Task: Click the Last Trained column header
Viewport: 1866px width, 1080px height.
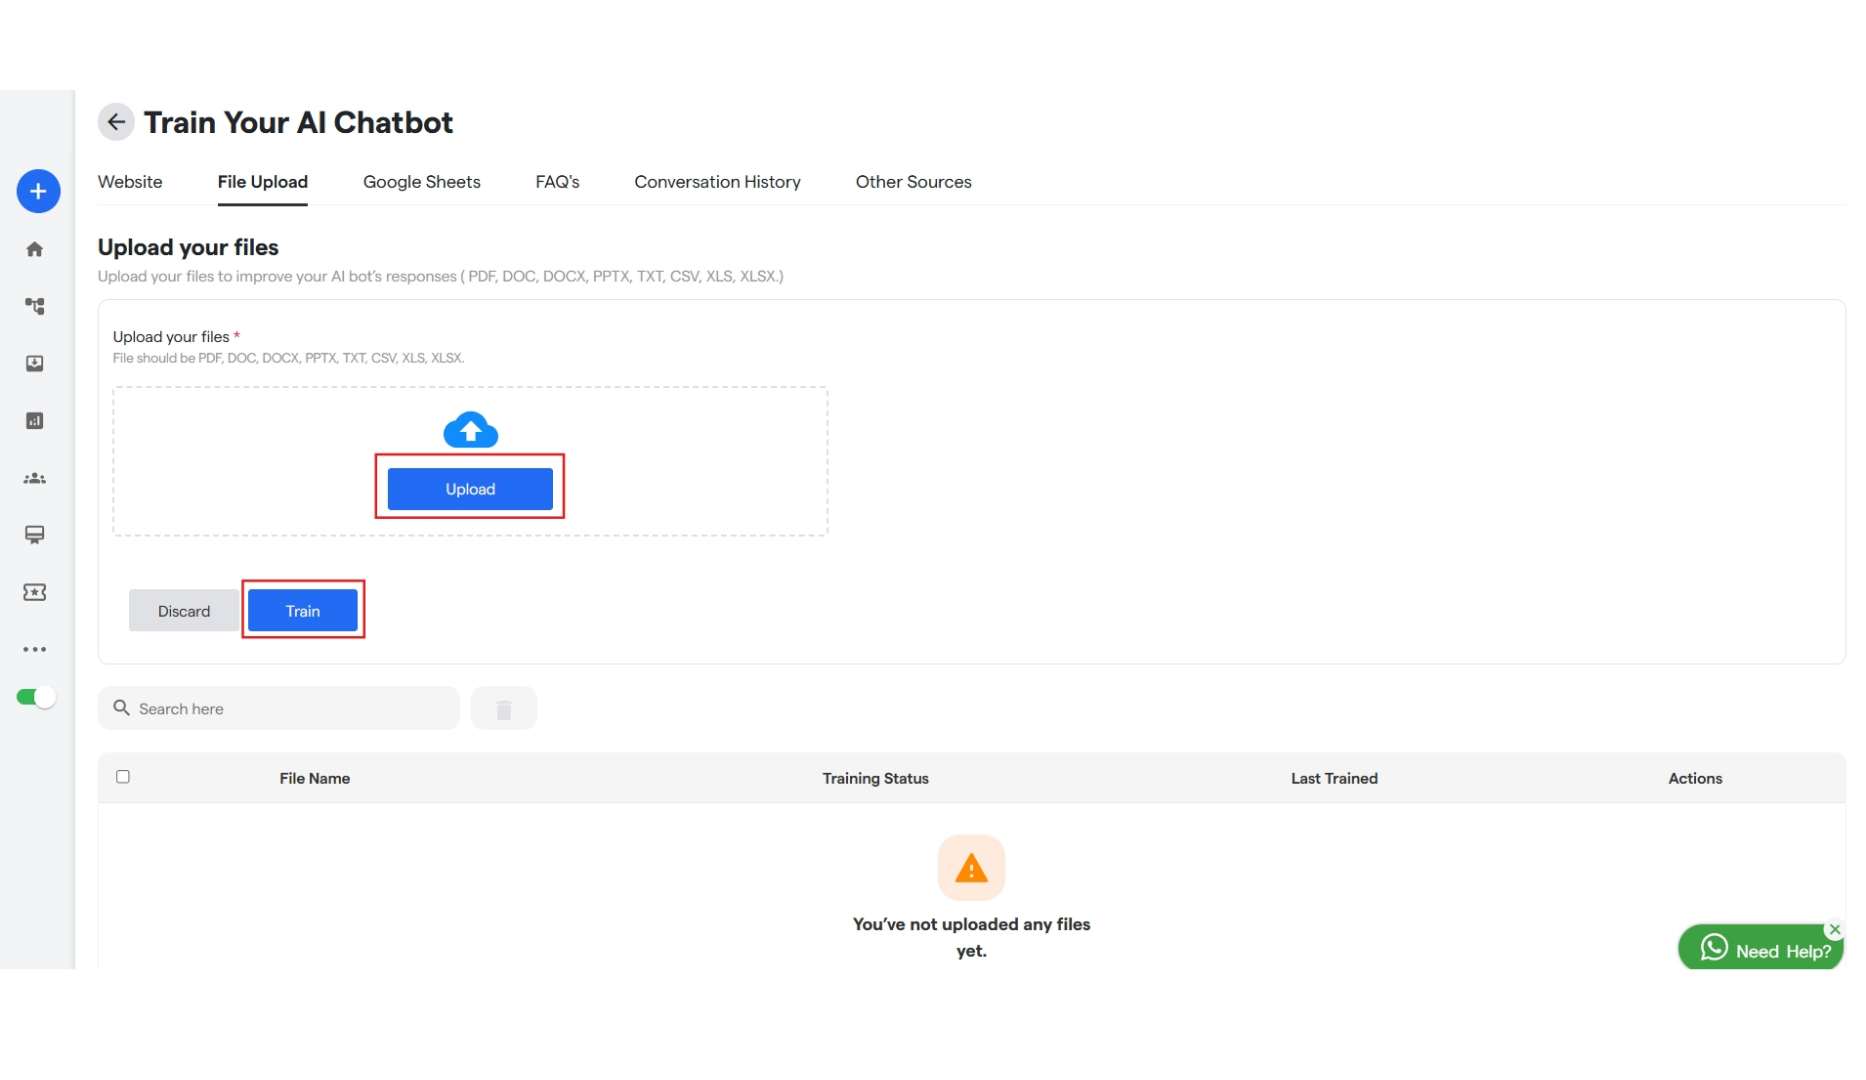Action: 1334,779
